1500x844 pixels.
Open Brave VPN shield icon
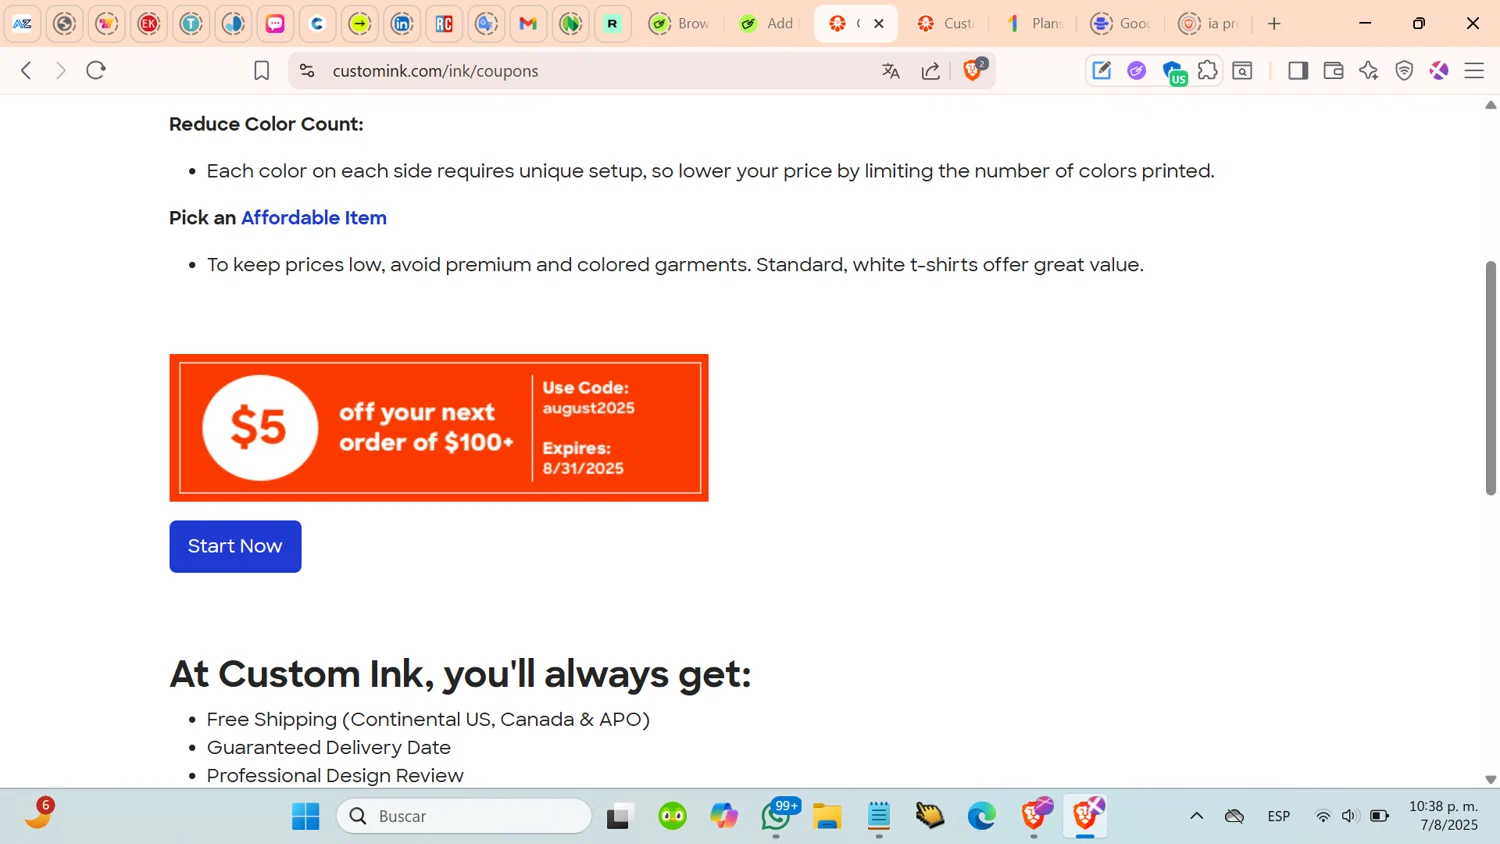point(1404,71)
